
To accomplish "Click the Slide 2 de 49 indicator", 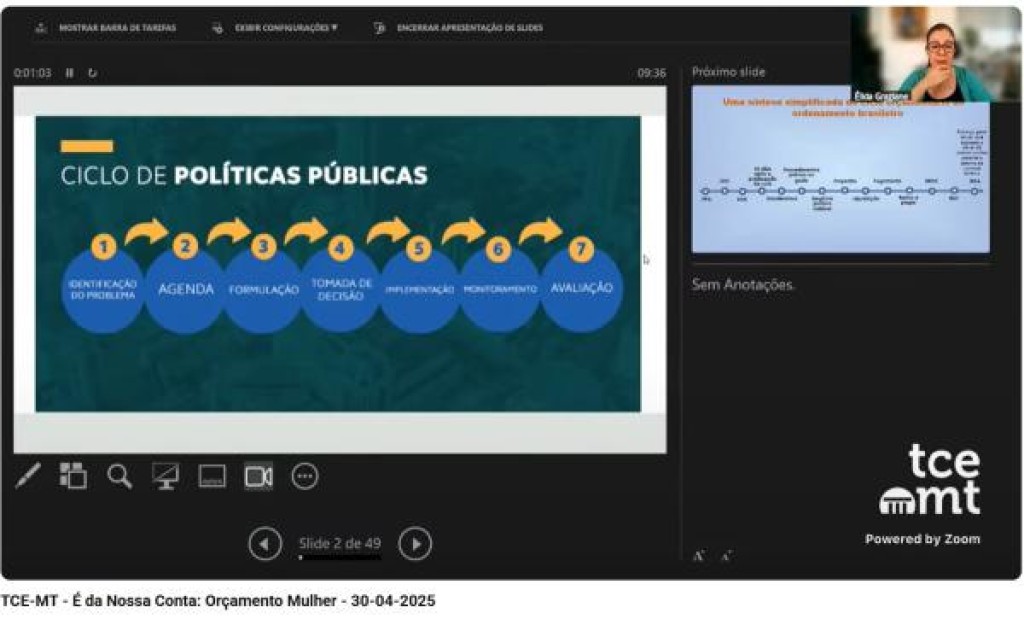I will (x=340, y=543).
